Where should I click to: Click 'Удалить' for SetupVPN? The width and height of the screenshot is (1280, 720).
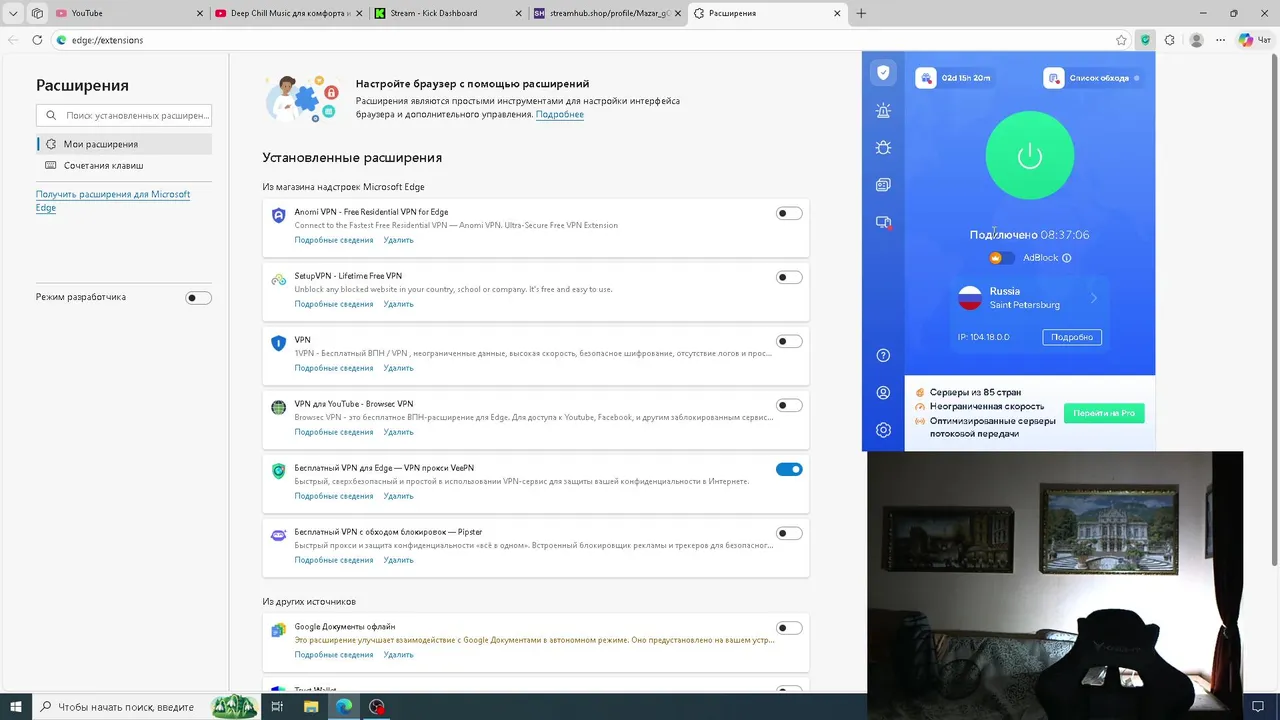coord(398,304)
